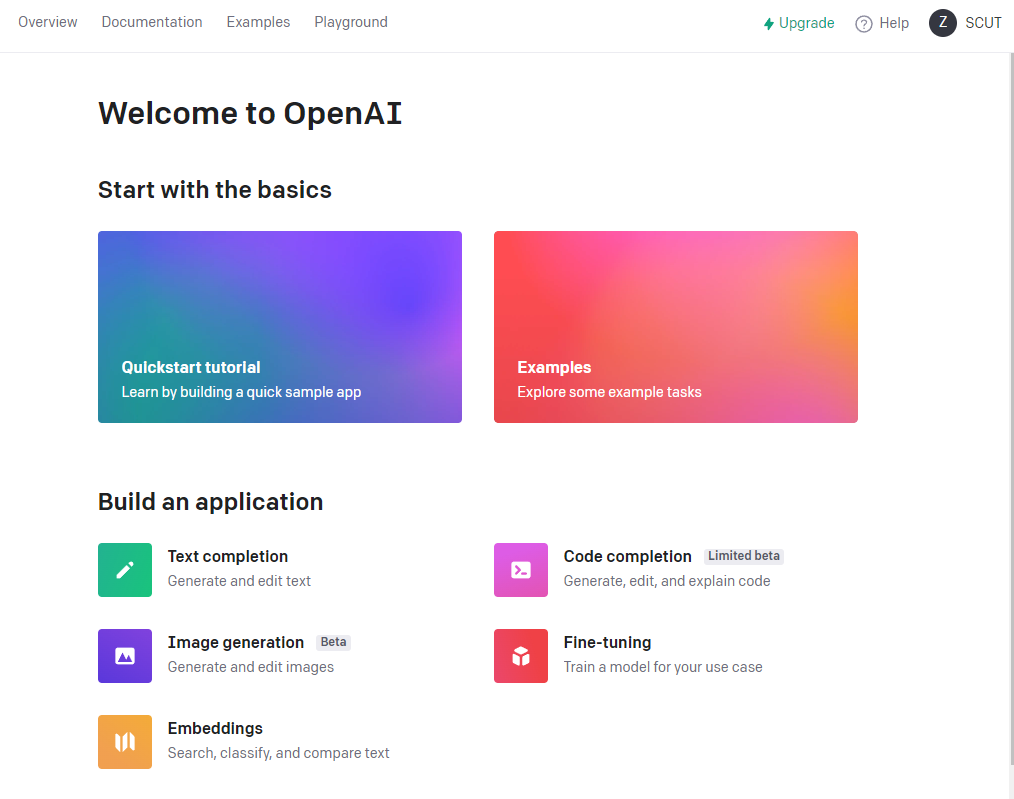Open the Playground tab
The height and width of the screenshot is (799, 1014).
(x=351, y=22)
